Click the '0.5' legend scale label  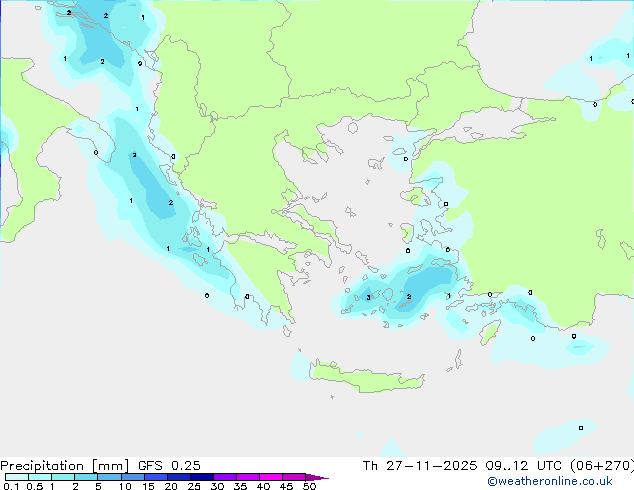click(35, 486)
